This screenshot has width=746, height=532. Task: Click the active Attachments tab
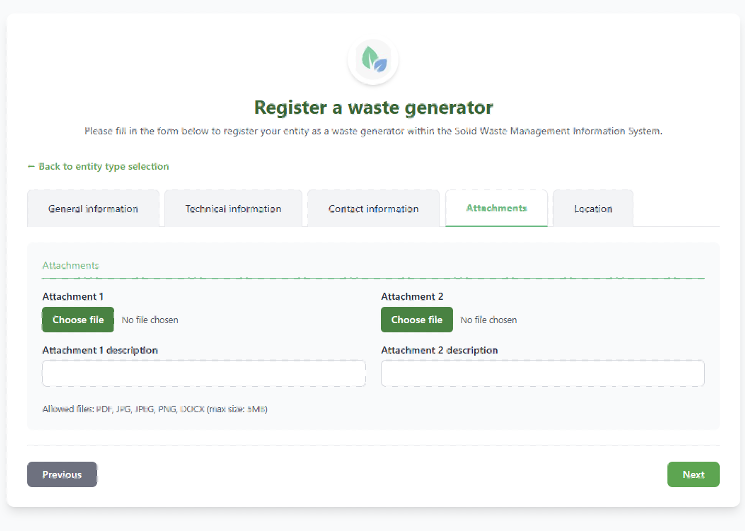(x=496, y=208)
